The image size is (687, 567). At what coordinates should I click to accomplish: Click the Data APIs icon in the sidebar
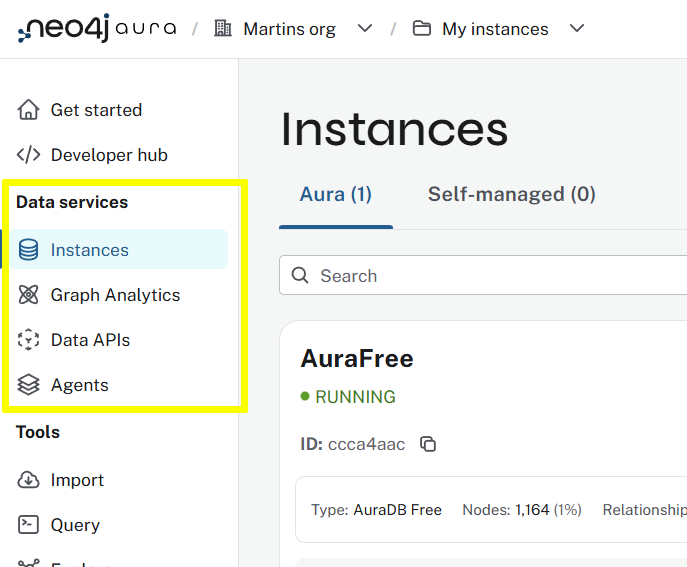29,340
